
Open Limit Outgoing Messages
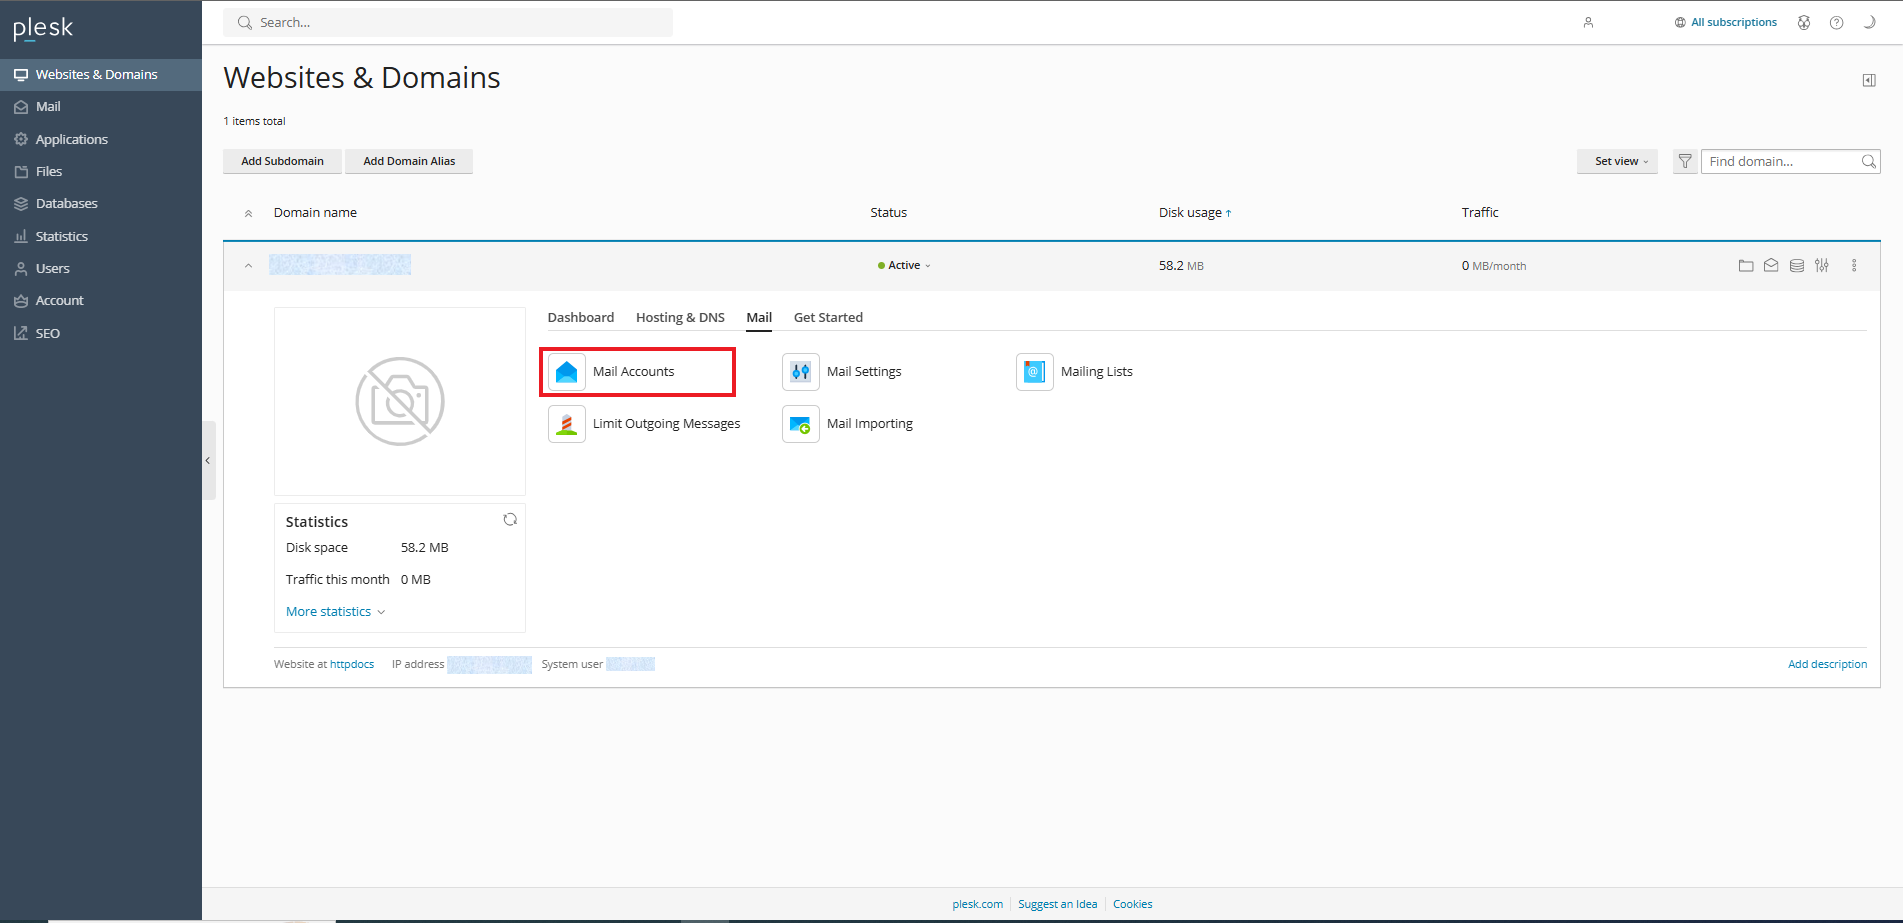pos(666,424)
